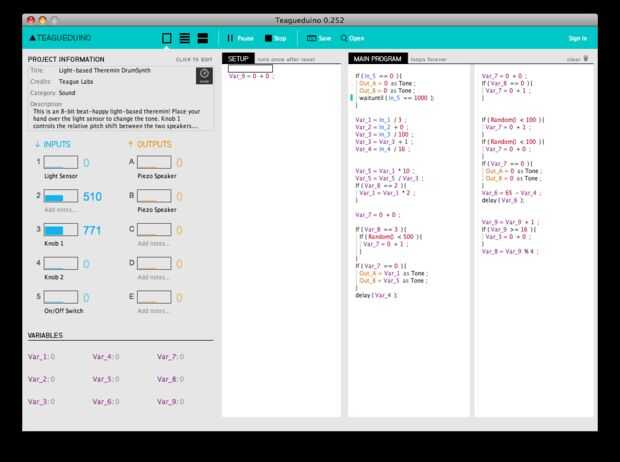
Task: Select variable Var_8
Action: 170,379
